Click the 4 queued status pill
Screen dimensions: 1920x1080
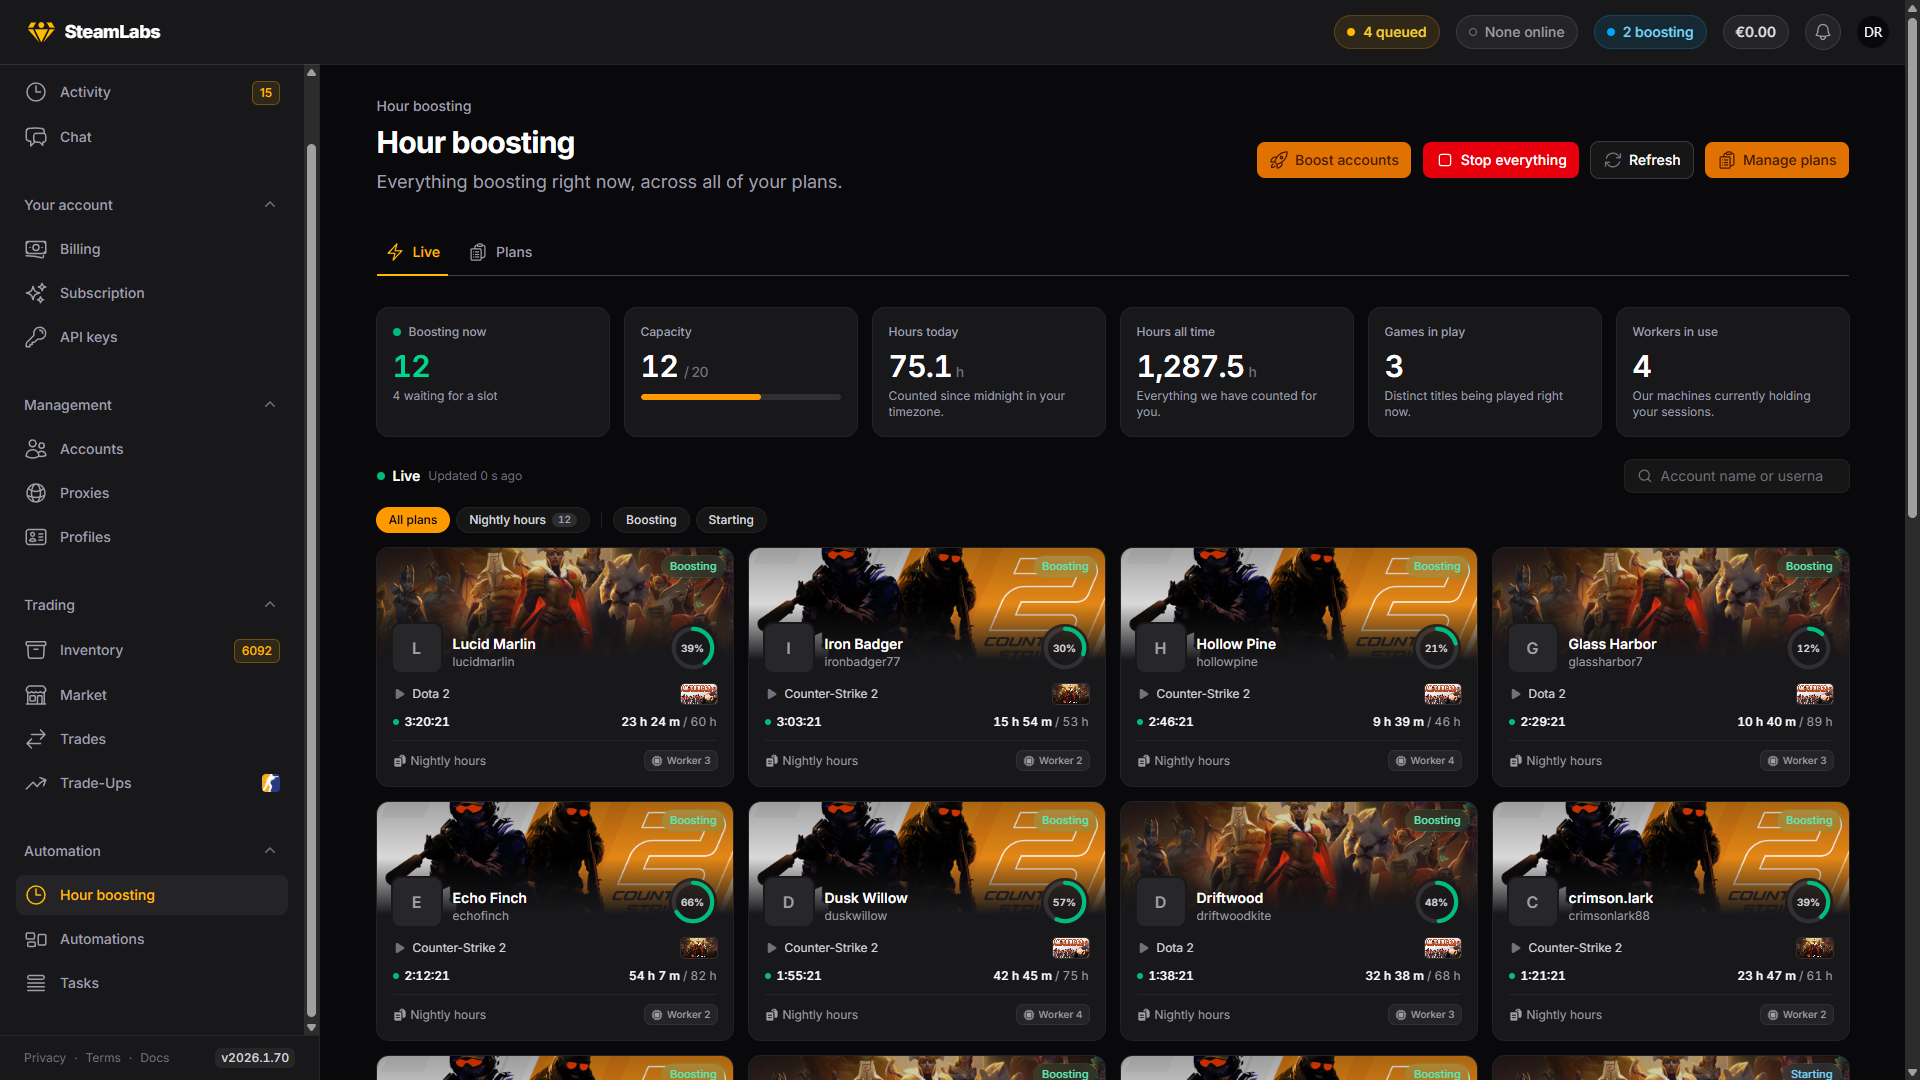[x=1387, y=32]
